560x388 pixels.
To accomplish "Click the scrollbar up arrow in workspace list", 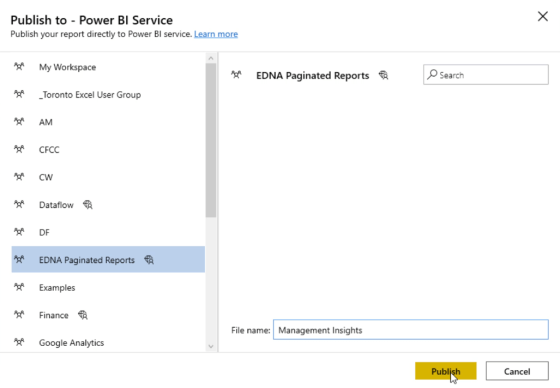I will coord(211,58).
